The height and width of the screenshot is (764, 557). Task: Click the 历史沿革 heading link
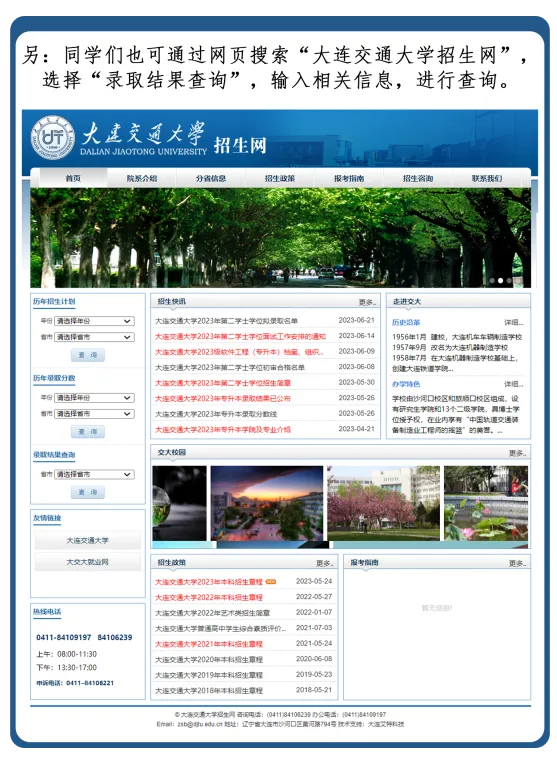(406, 323)
